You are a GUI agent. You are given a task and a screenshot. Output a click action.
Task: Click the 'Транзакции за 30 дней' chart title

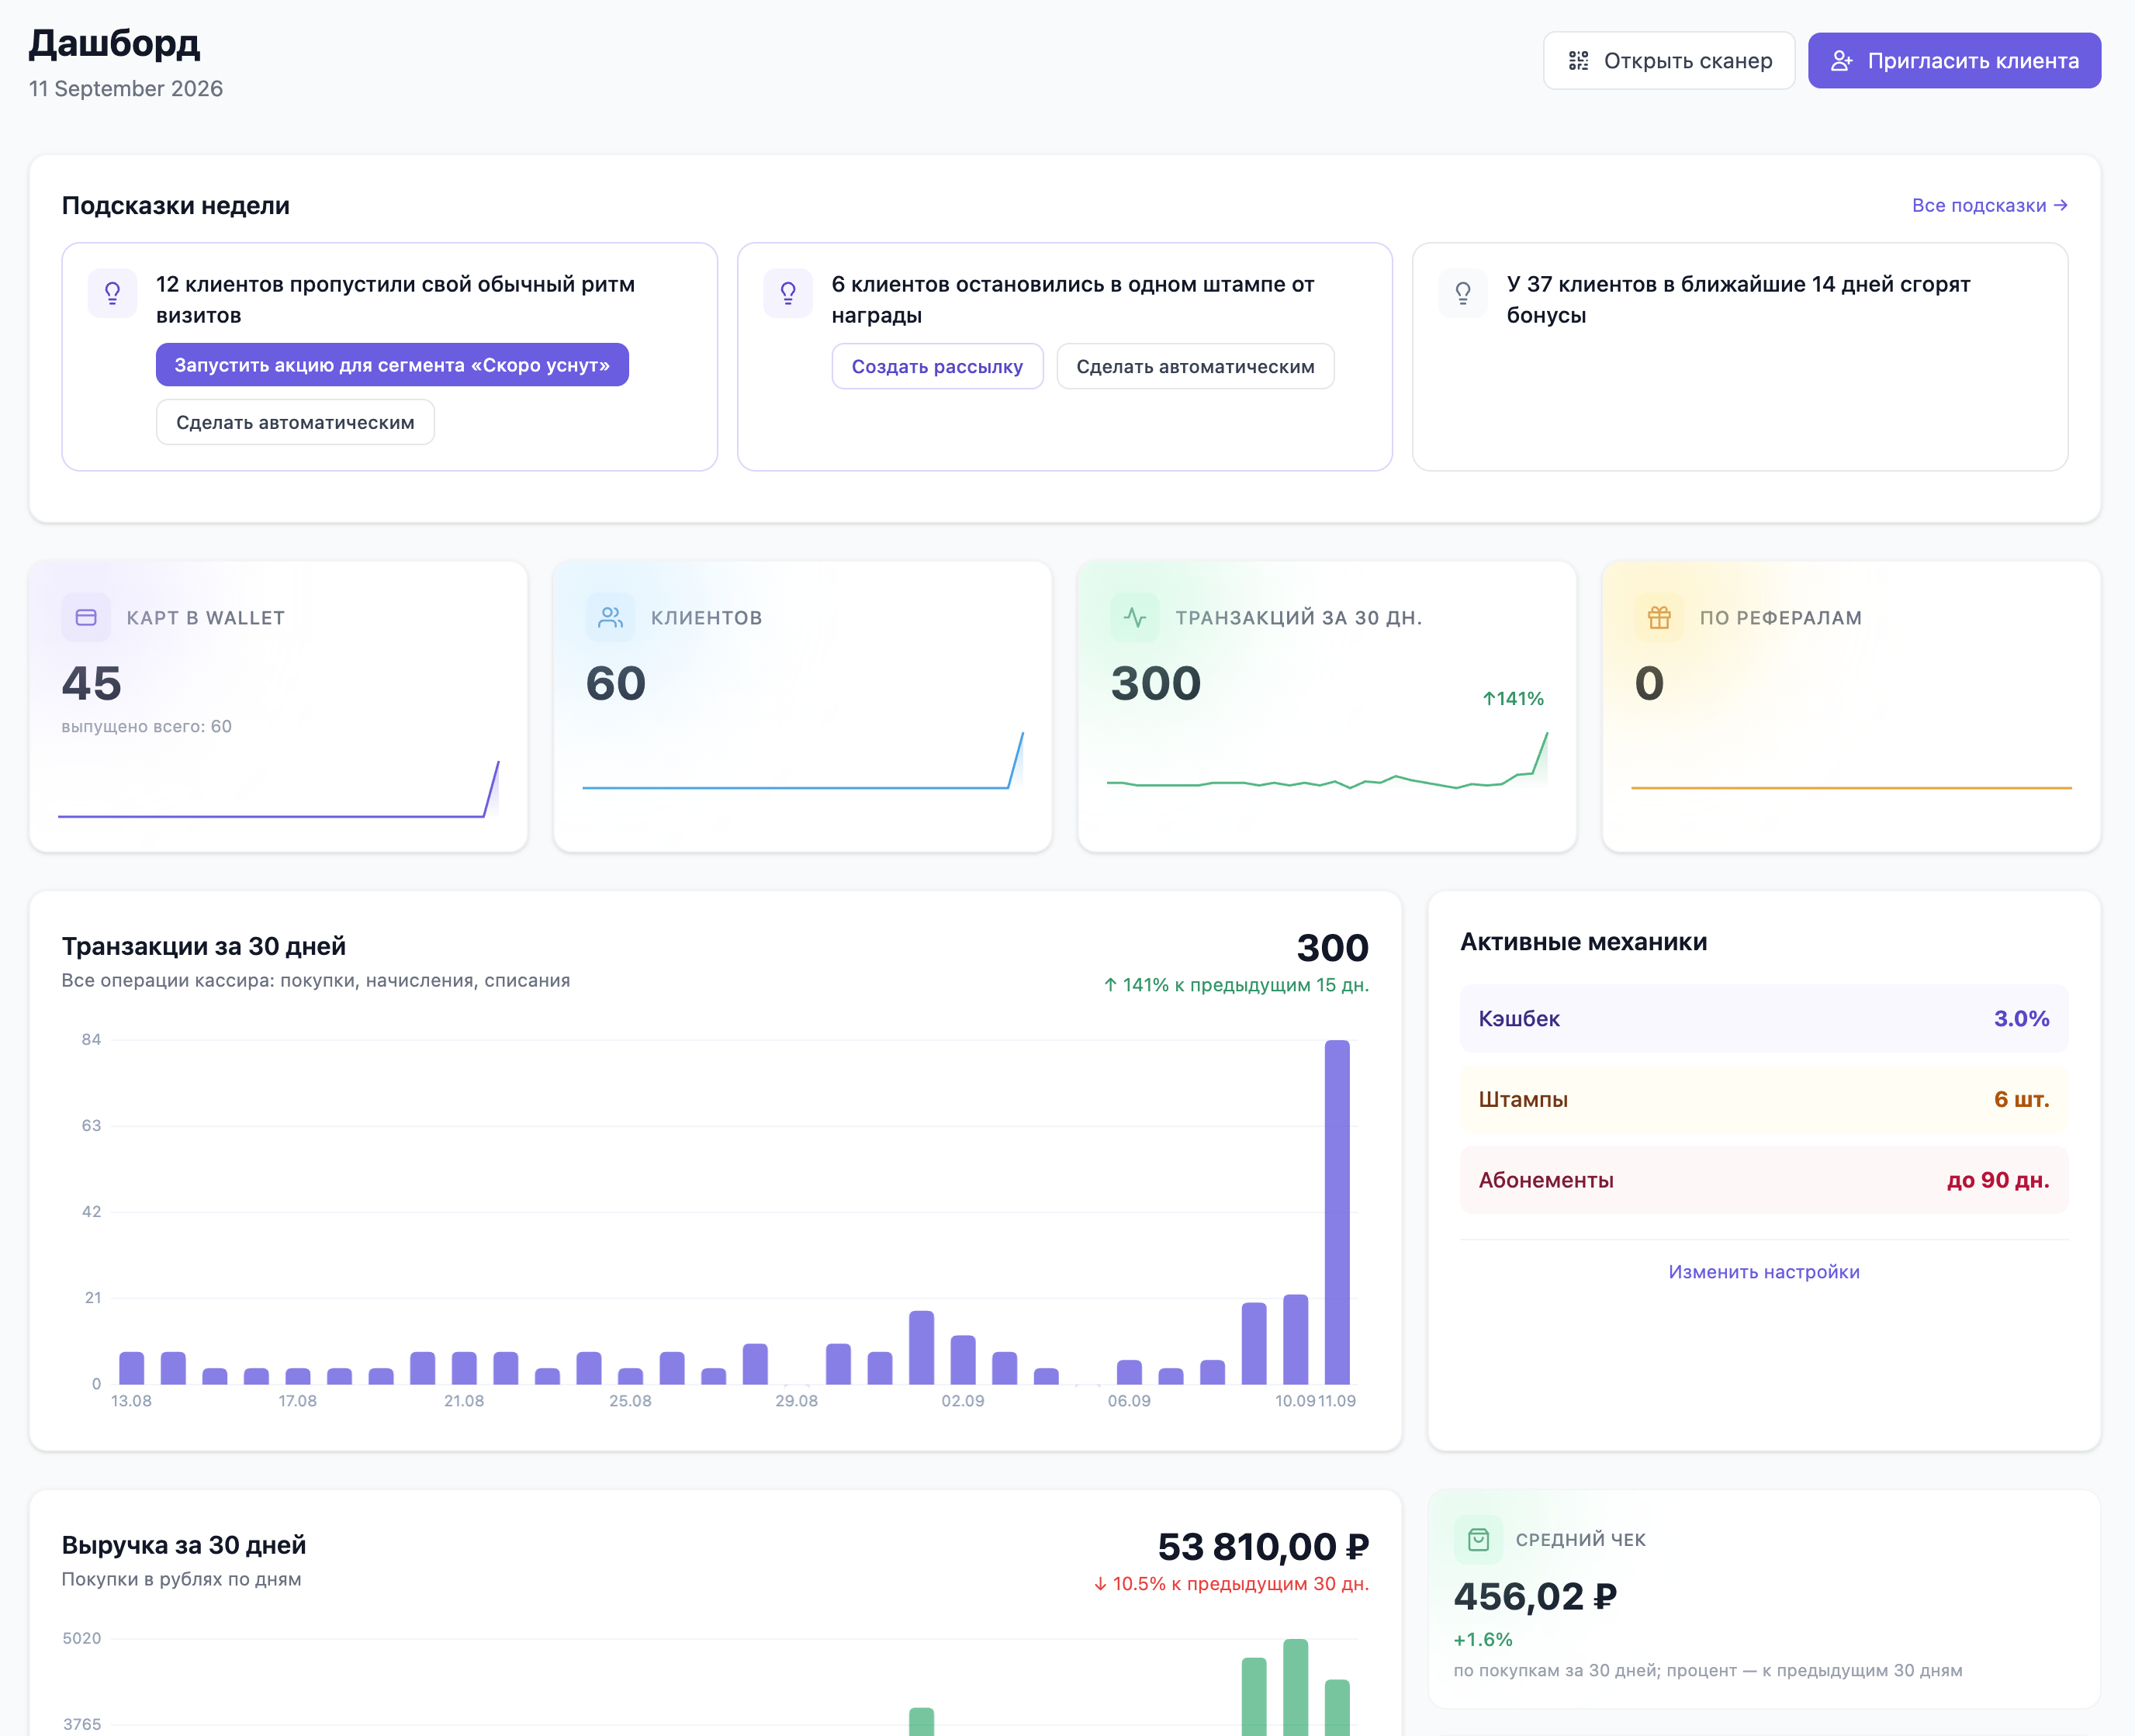click(x=204, y=946)
